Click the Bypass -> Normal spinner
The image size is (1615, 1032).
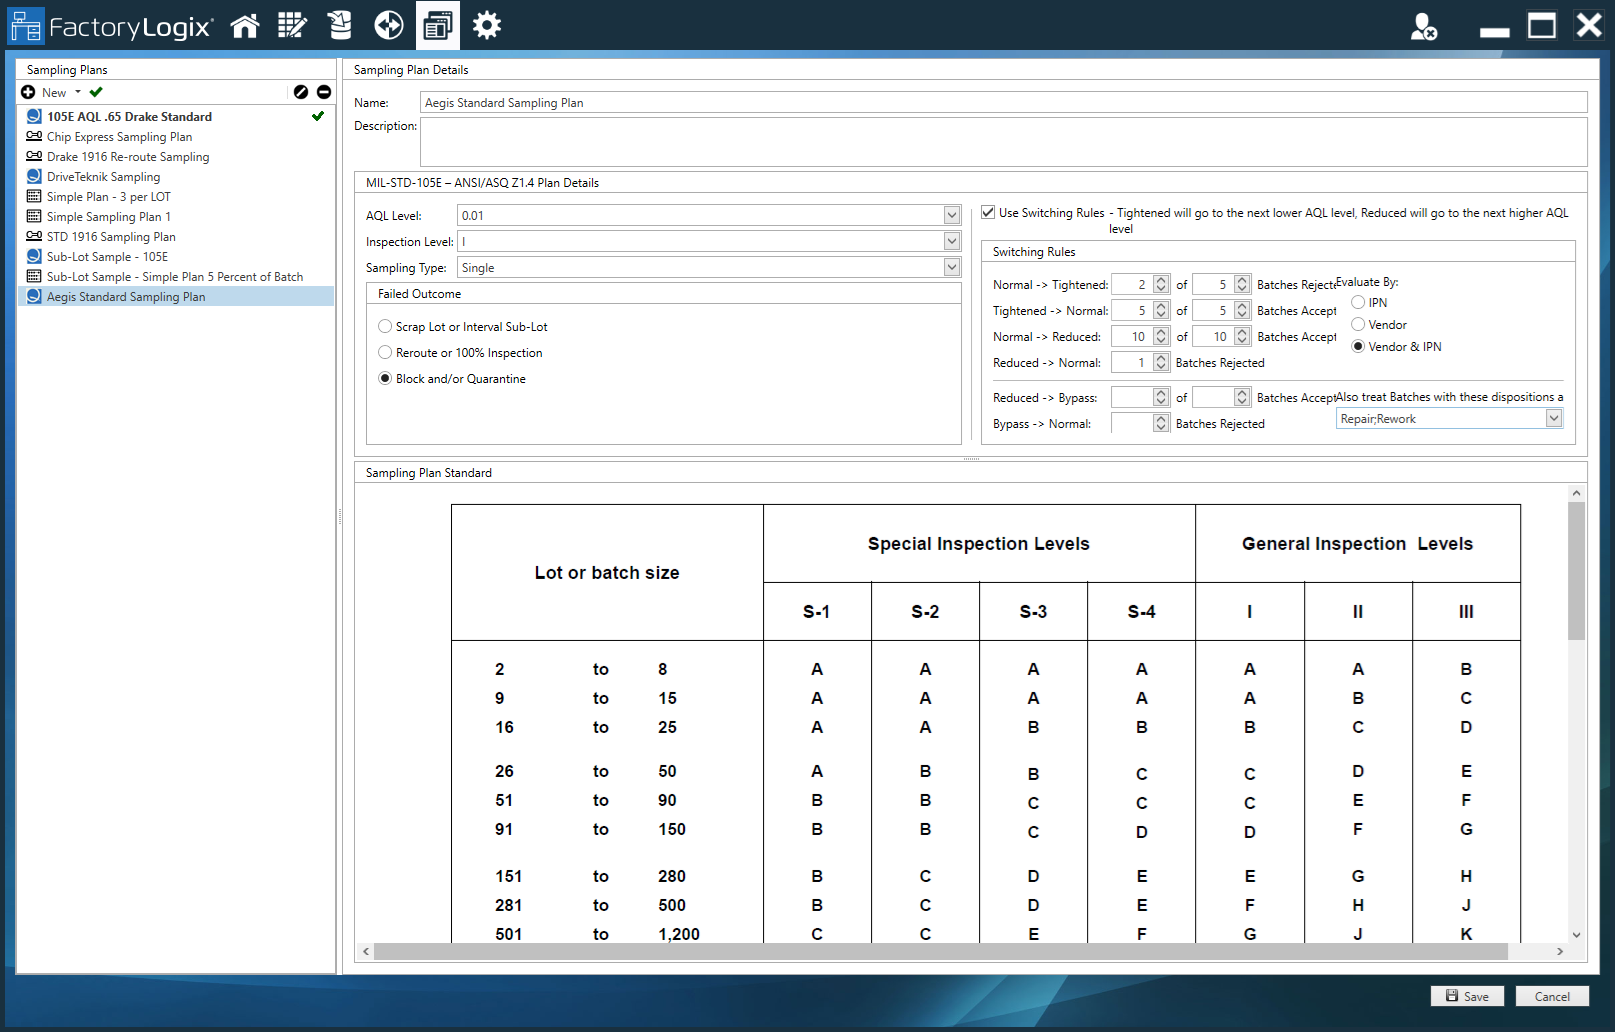pyautogui.click(x=1161, y=423)
